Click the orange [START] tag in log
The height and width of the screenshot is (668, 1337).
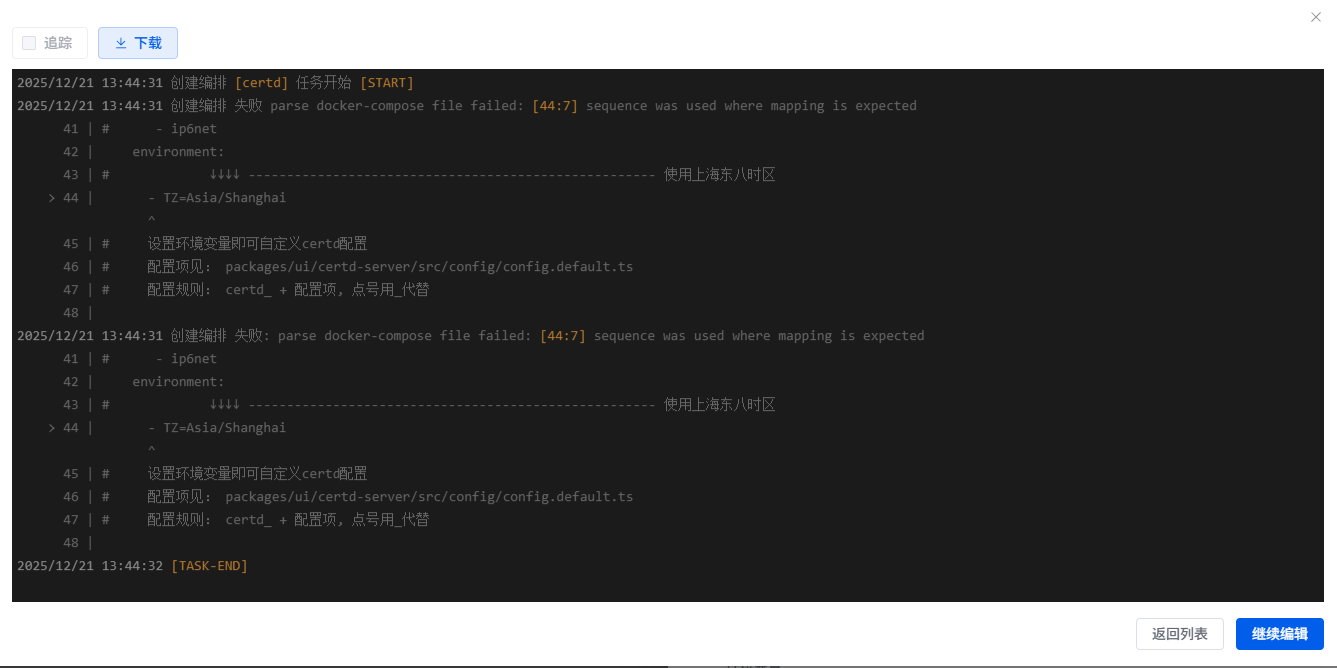[386, 83]
